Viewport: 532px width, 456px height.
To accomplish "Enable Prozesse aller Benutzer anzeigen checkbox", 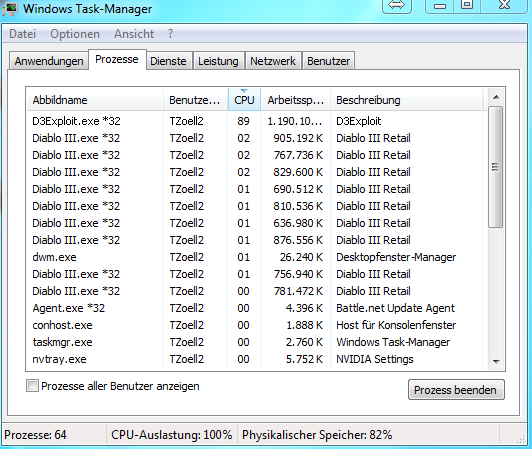I will (32, 386).
